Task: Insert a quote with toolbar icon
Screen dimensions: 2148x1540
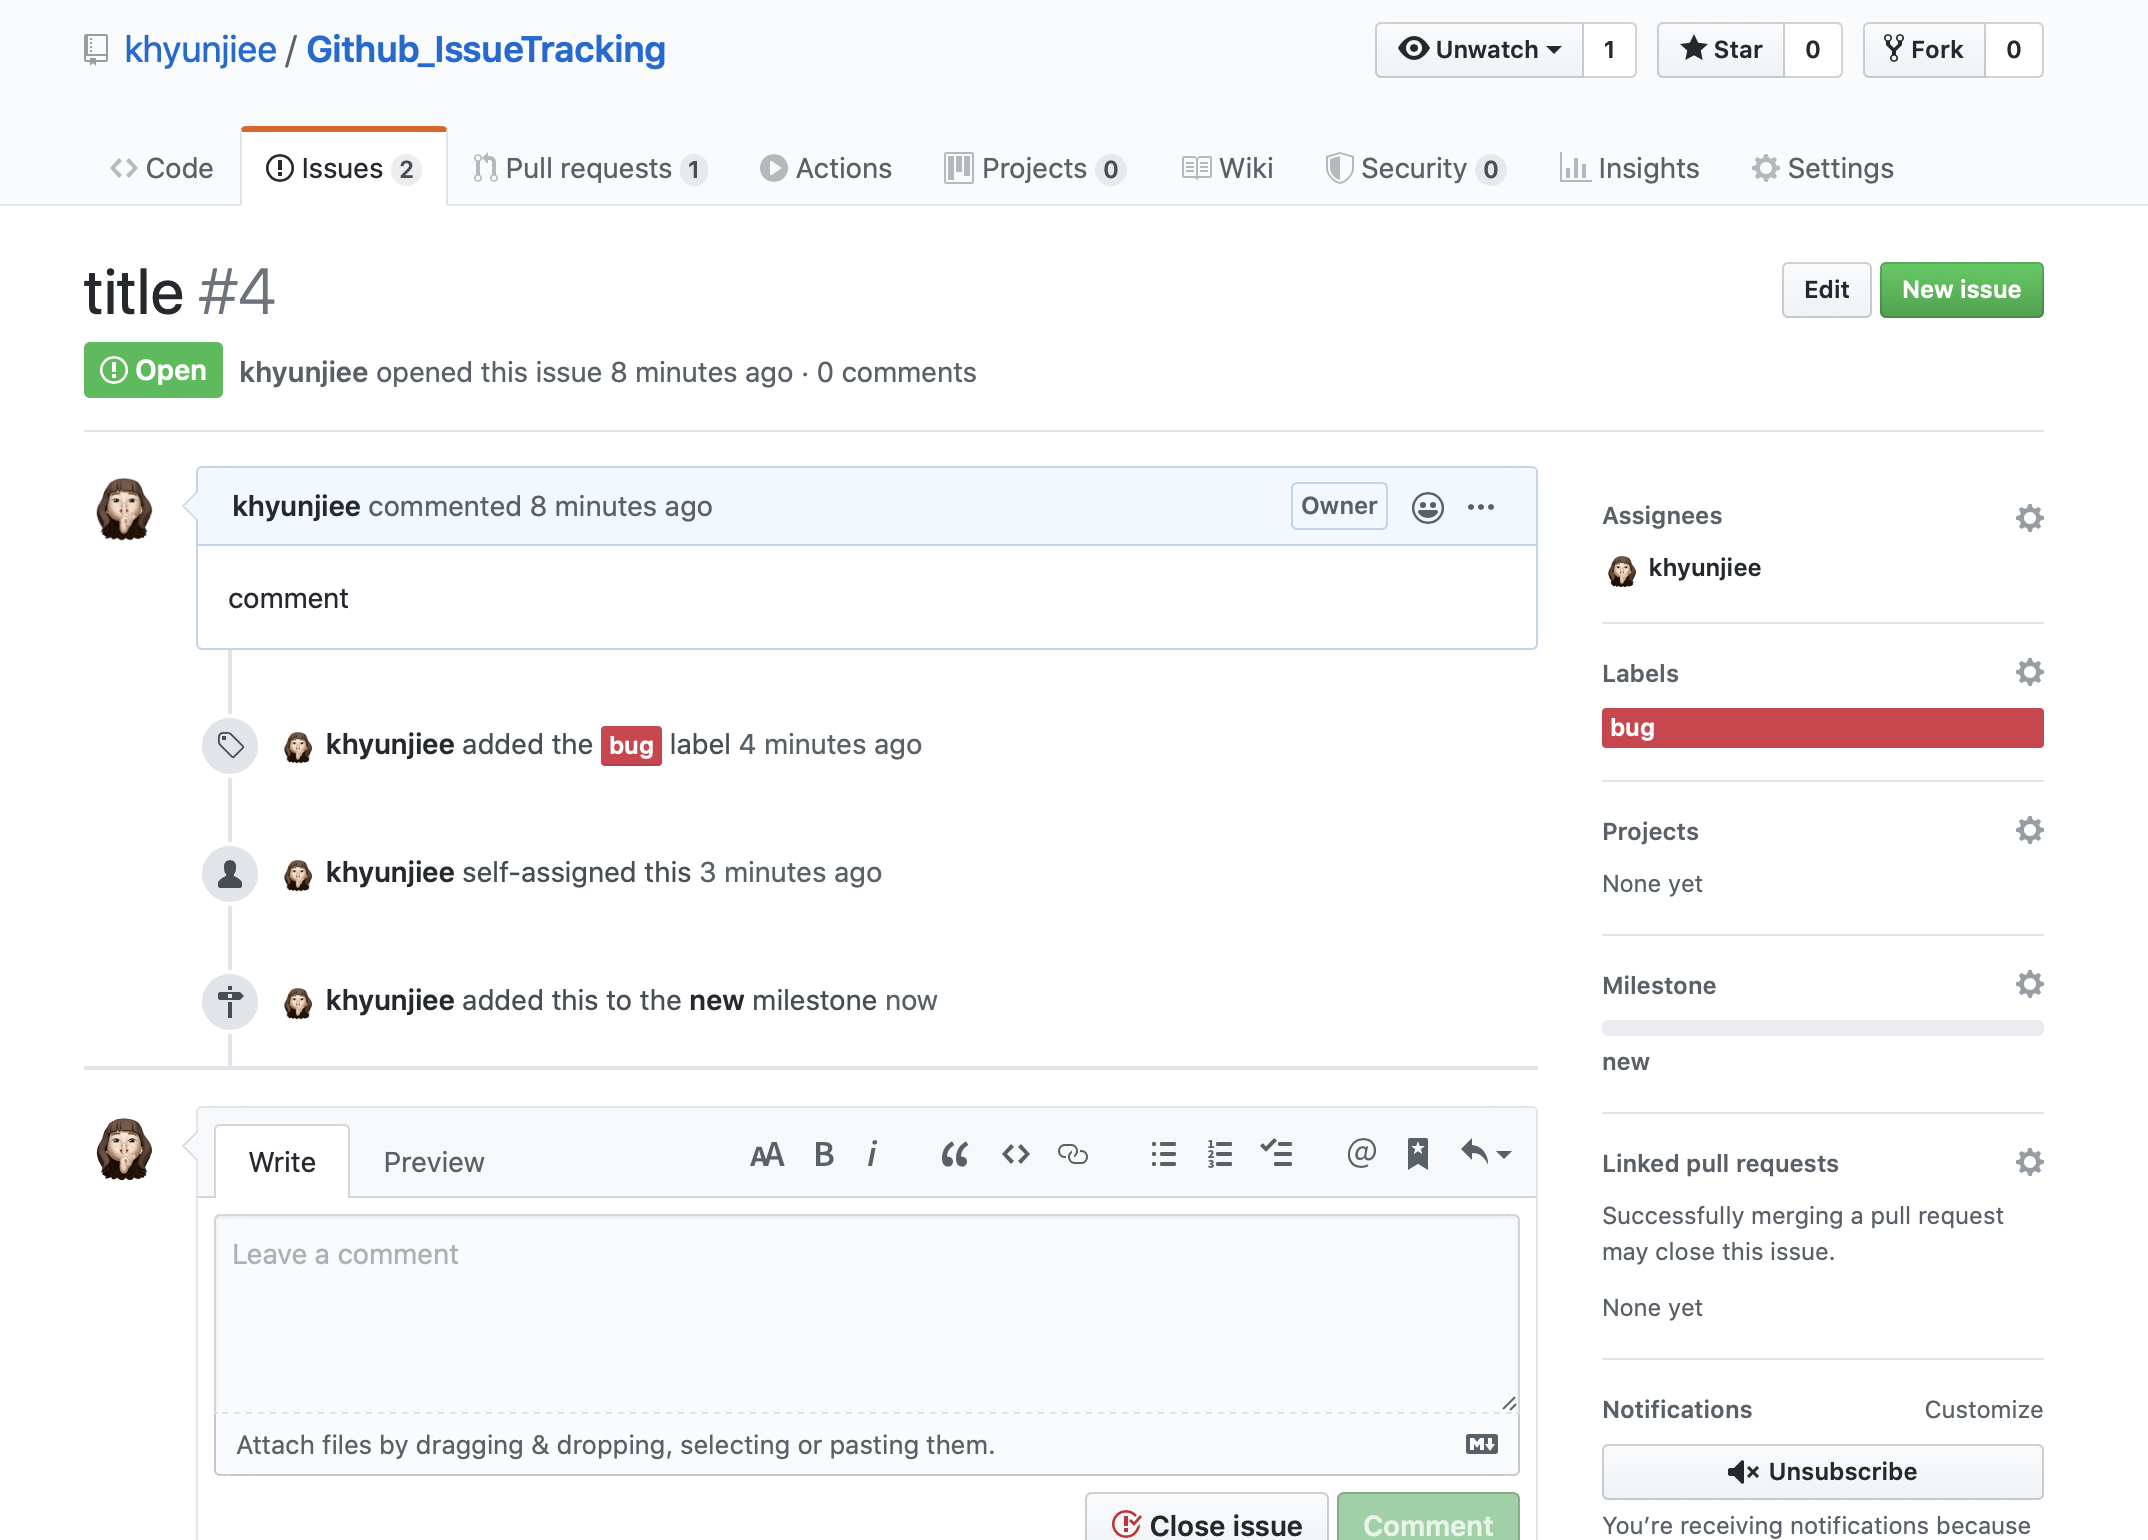Action: tap(954, 1155)
